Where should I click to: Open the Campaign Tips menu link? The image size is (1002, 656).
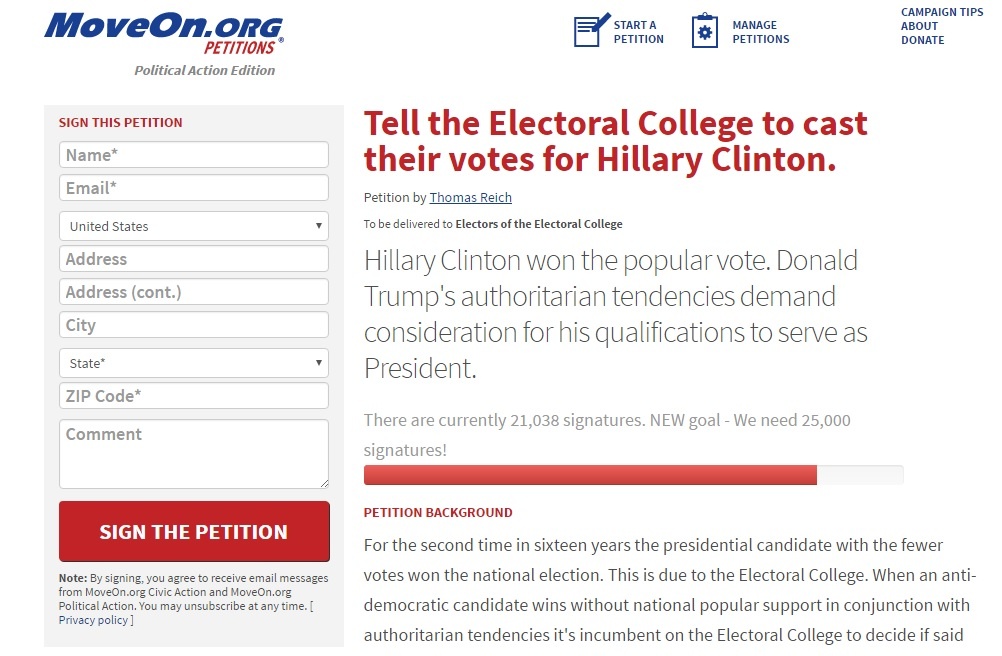click(x=942, y=12)
